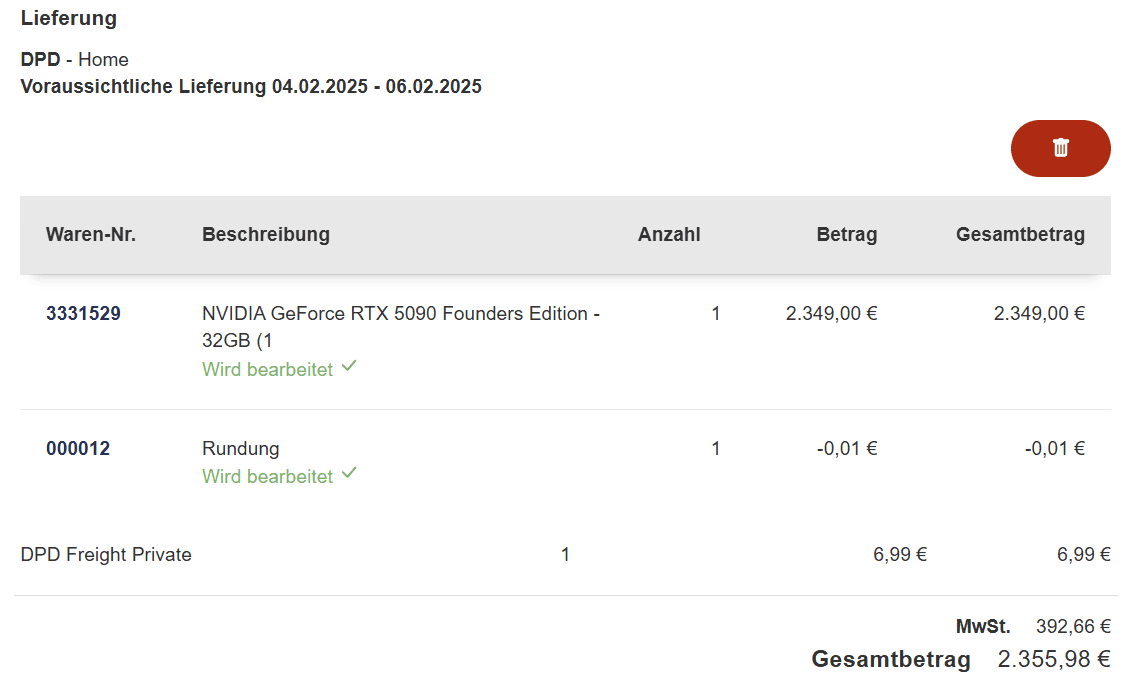Open item number 3331529
Viewport: 1136px width, 690px height.
pos(83,314)
